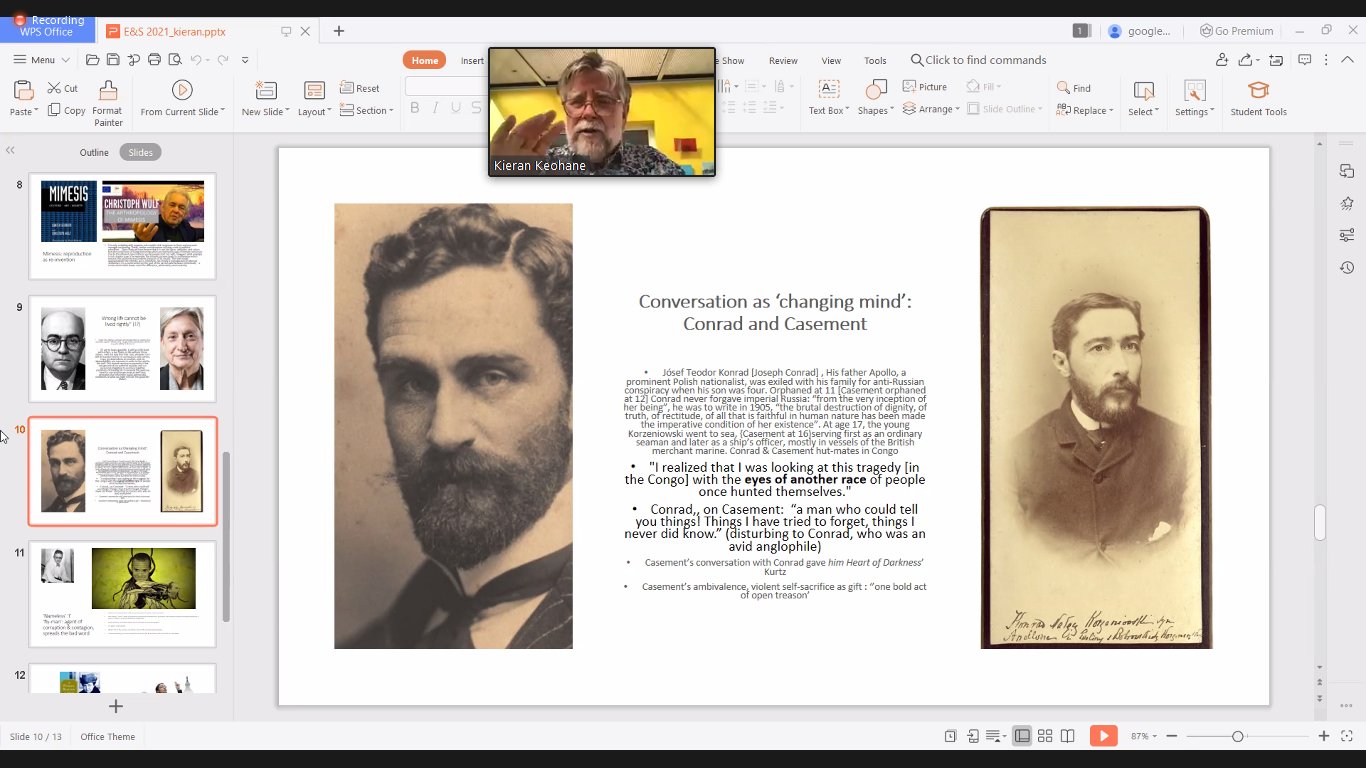Viewport: 1366px width, 768px height.
Task: Switch the slide pane to Outline view
Action: click(94, 152)
